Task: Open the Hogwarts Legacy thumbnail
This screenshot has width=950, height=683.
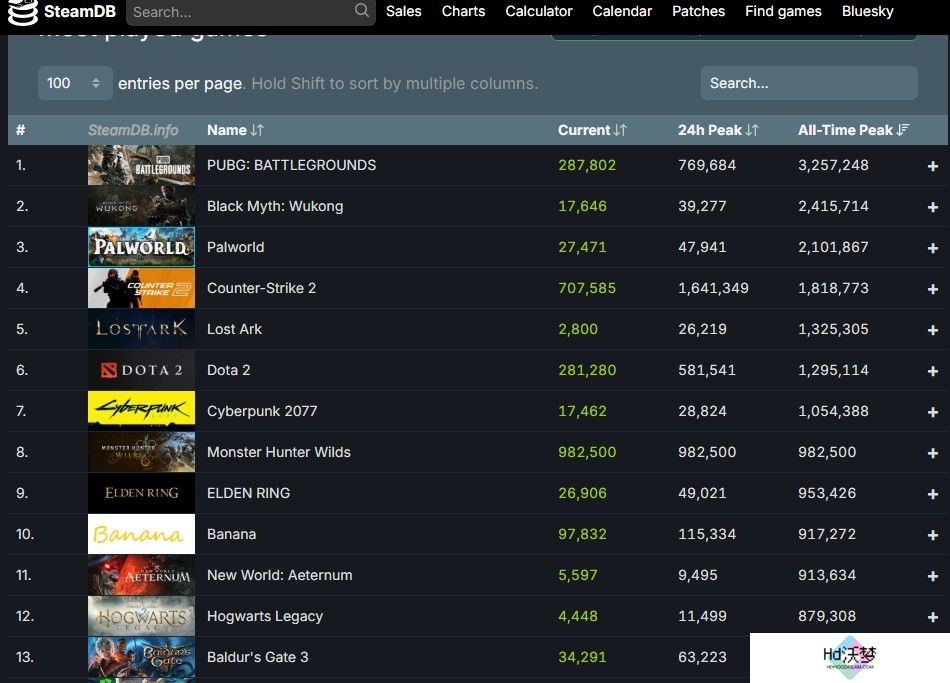Action: [x=141, y=616]
